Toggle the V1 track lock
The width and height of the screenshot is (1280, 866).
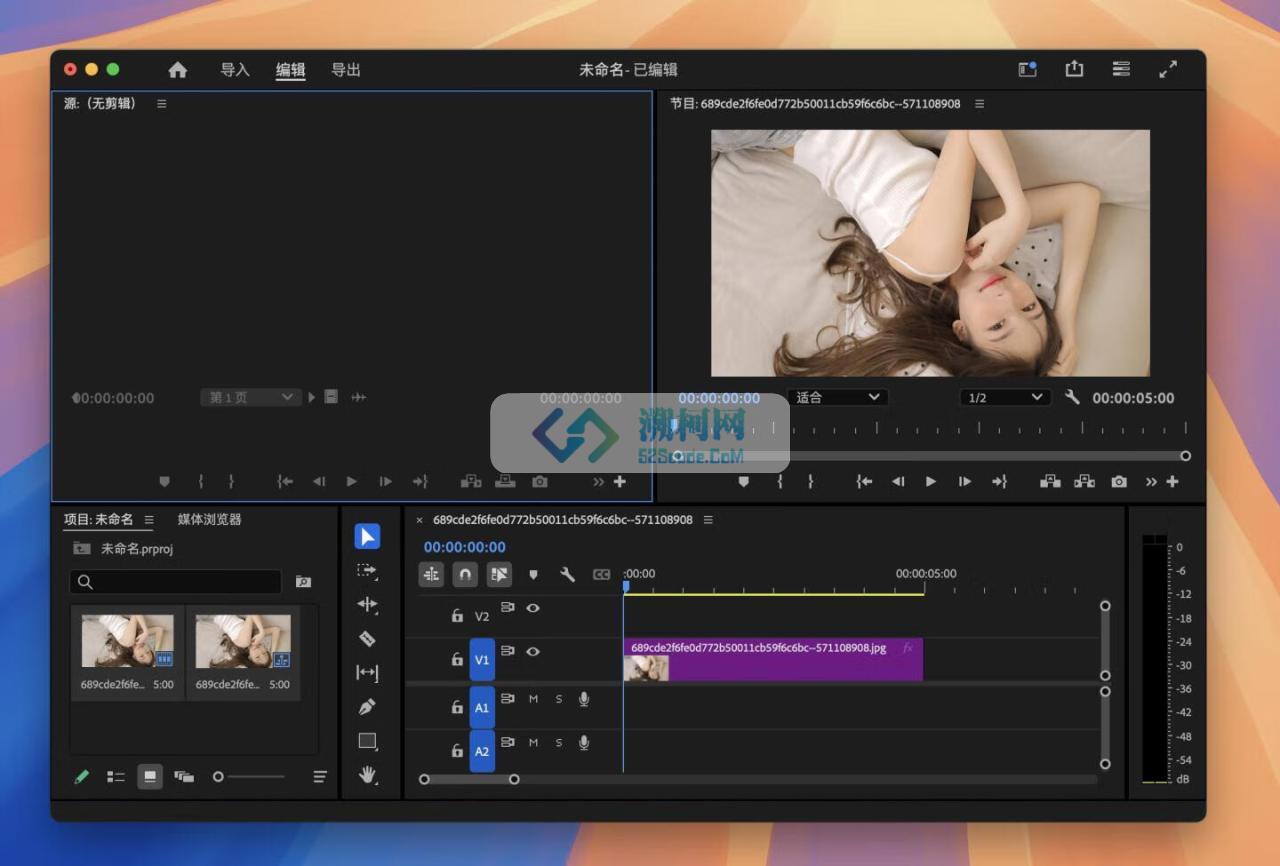(x=457, y=659)
